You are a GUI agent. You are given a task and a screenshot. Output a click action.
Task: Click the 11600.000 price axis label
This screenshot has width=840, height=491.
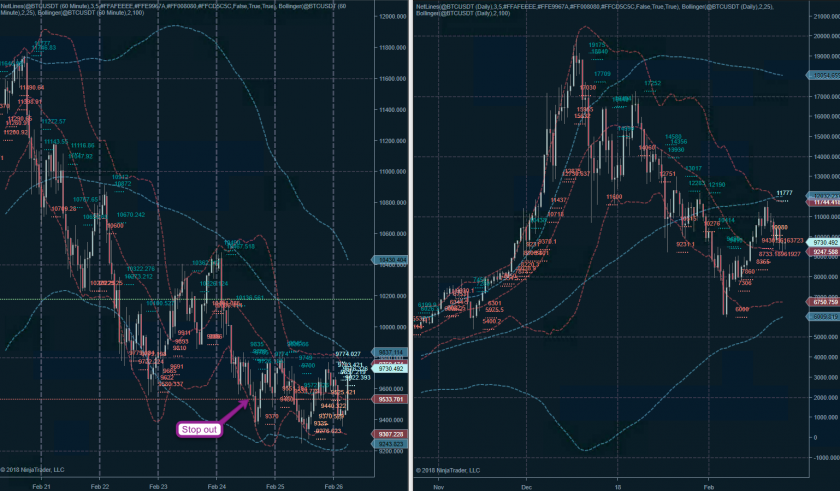pos(393,79)
